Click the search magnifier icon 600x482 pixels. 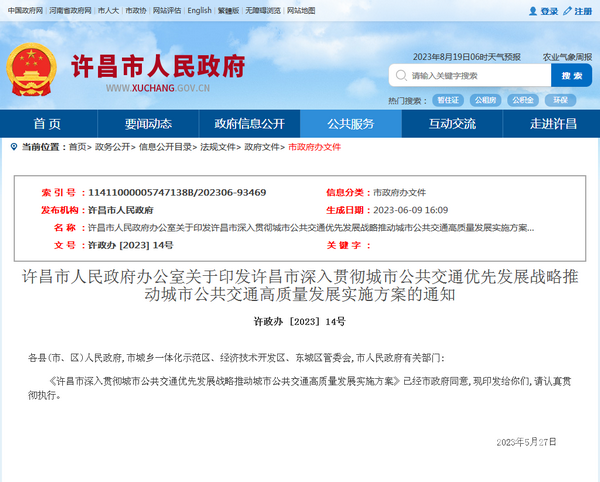tap(402, 76)
